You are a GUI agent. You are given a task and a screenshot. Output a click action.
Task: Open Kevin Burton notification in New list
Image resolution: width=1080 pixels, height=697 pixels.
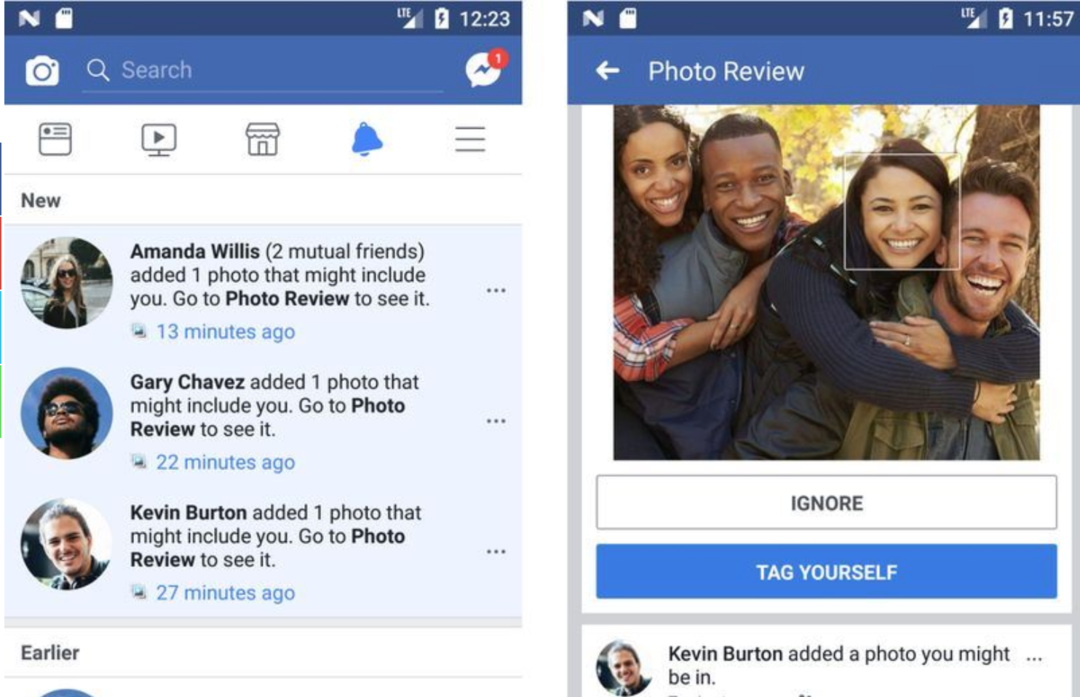tap(276, 537)
